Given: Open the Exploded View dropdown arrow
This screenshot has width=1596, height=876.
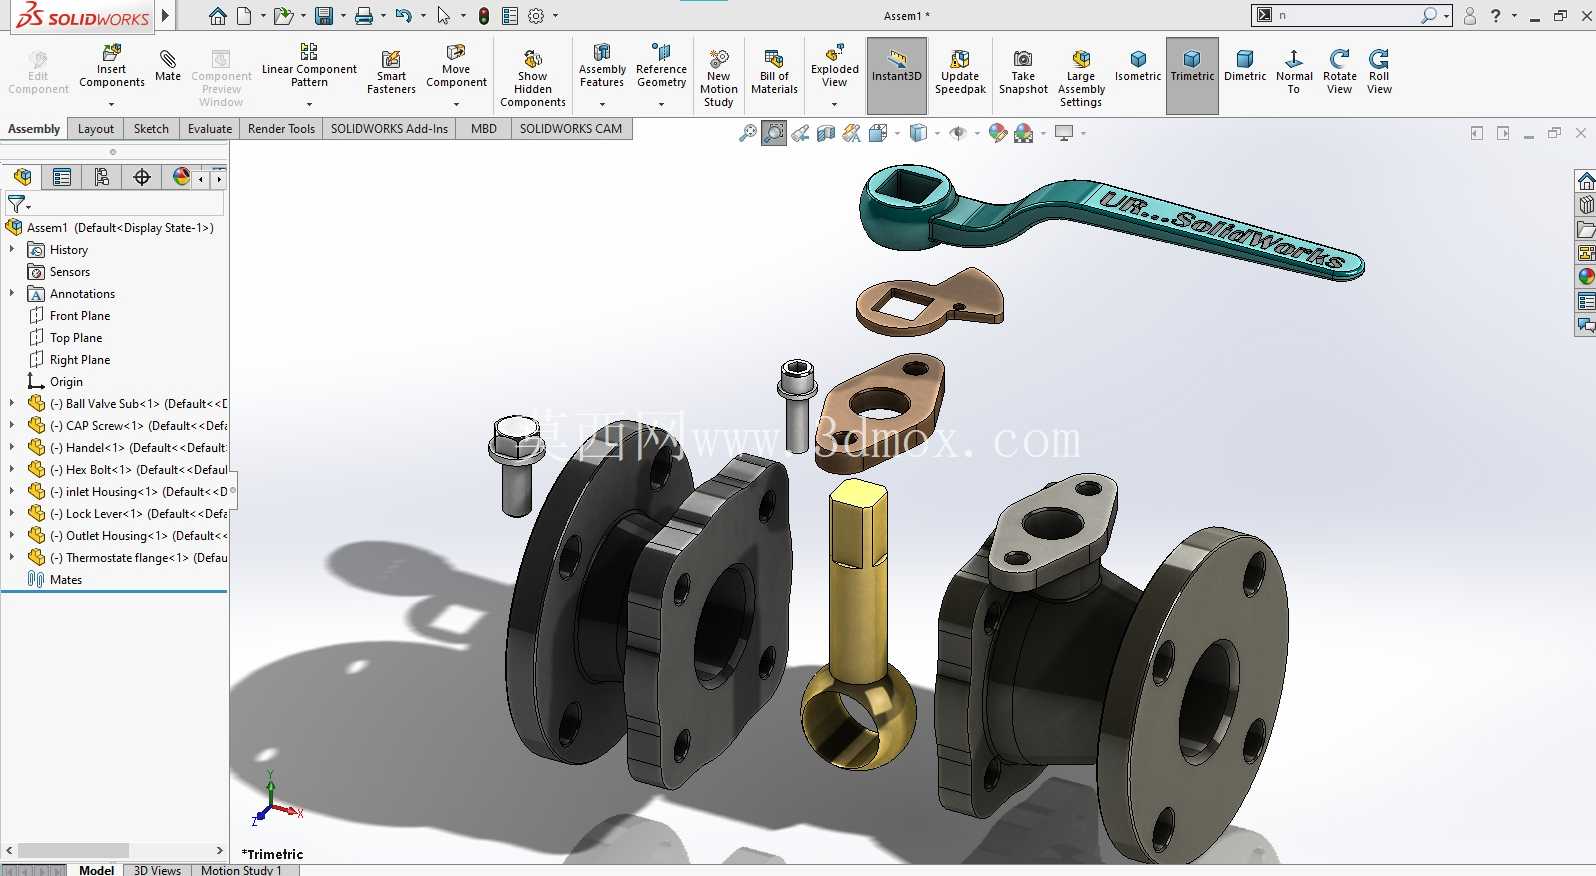Looking at the screenshot, I should point(835,104).
